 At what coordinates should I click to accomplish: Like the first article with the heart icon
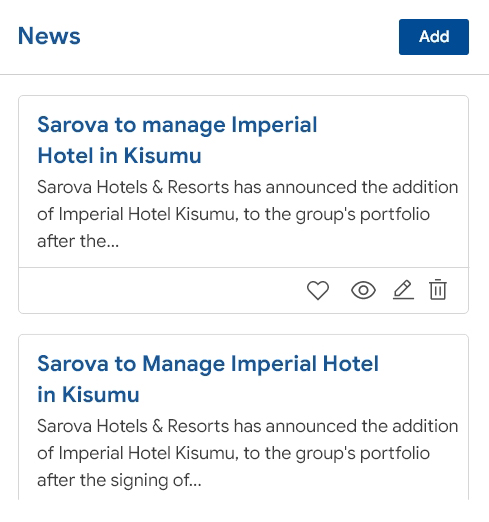[x=318, y=290]
